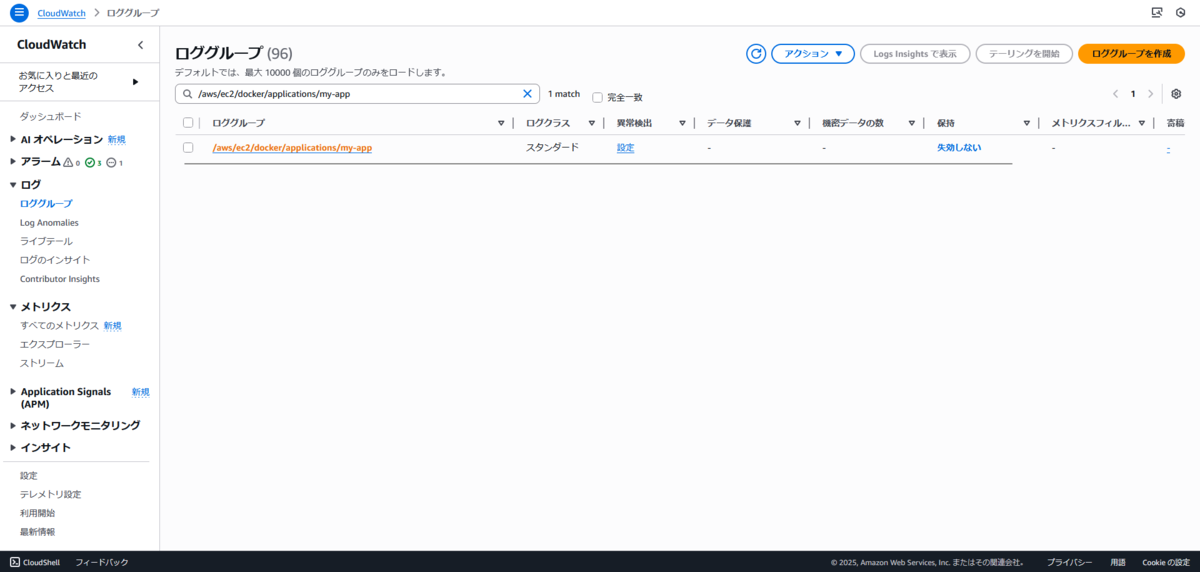The width and height of the screenshot is (1200, 572).
Task: Check the my-app log group row checkbox
Action: coord(188,147)
